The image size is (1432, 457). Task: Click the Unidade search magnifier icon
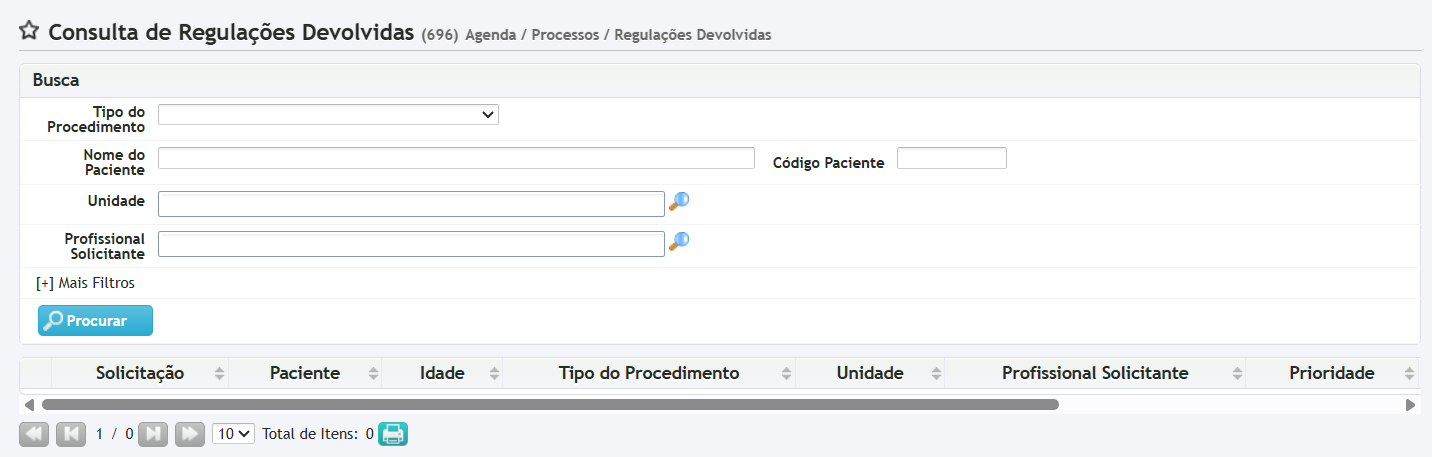679,201
